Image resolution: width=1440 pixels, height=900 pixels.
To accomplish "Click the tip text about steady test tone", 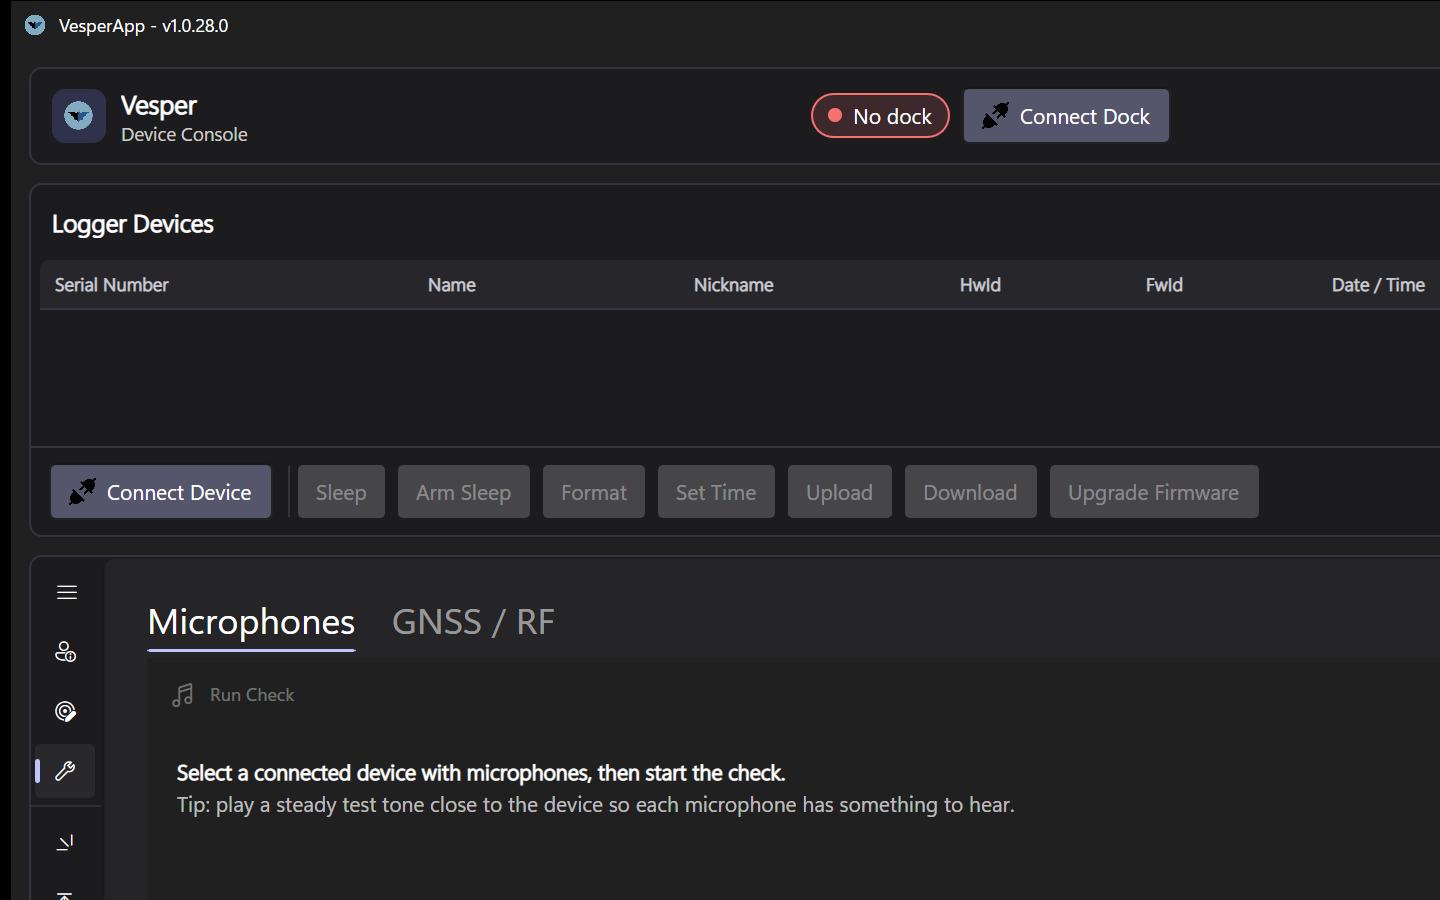I will (x=596, y=805).
